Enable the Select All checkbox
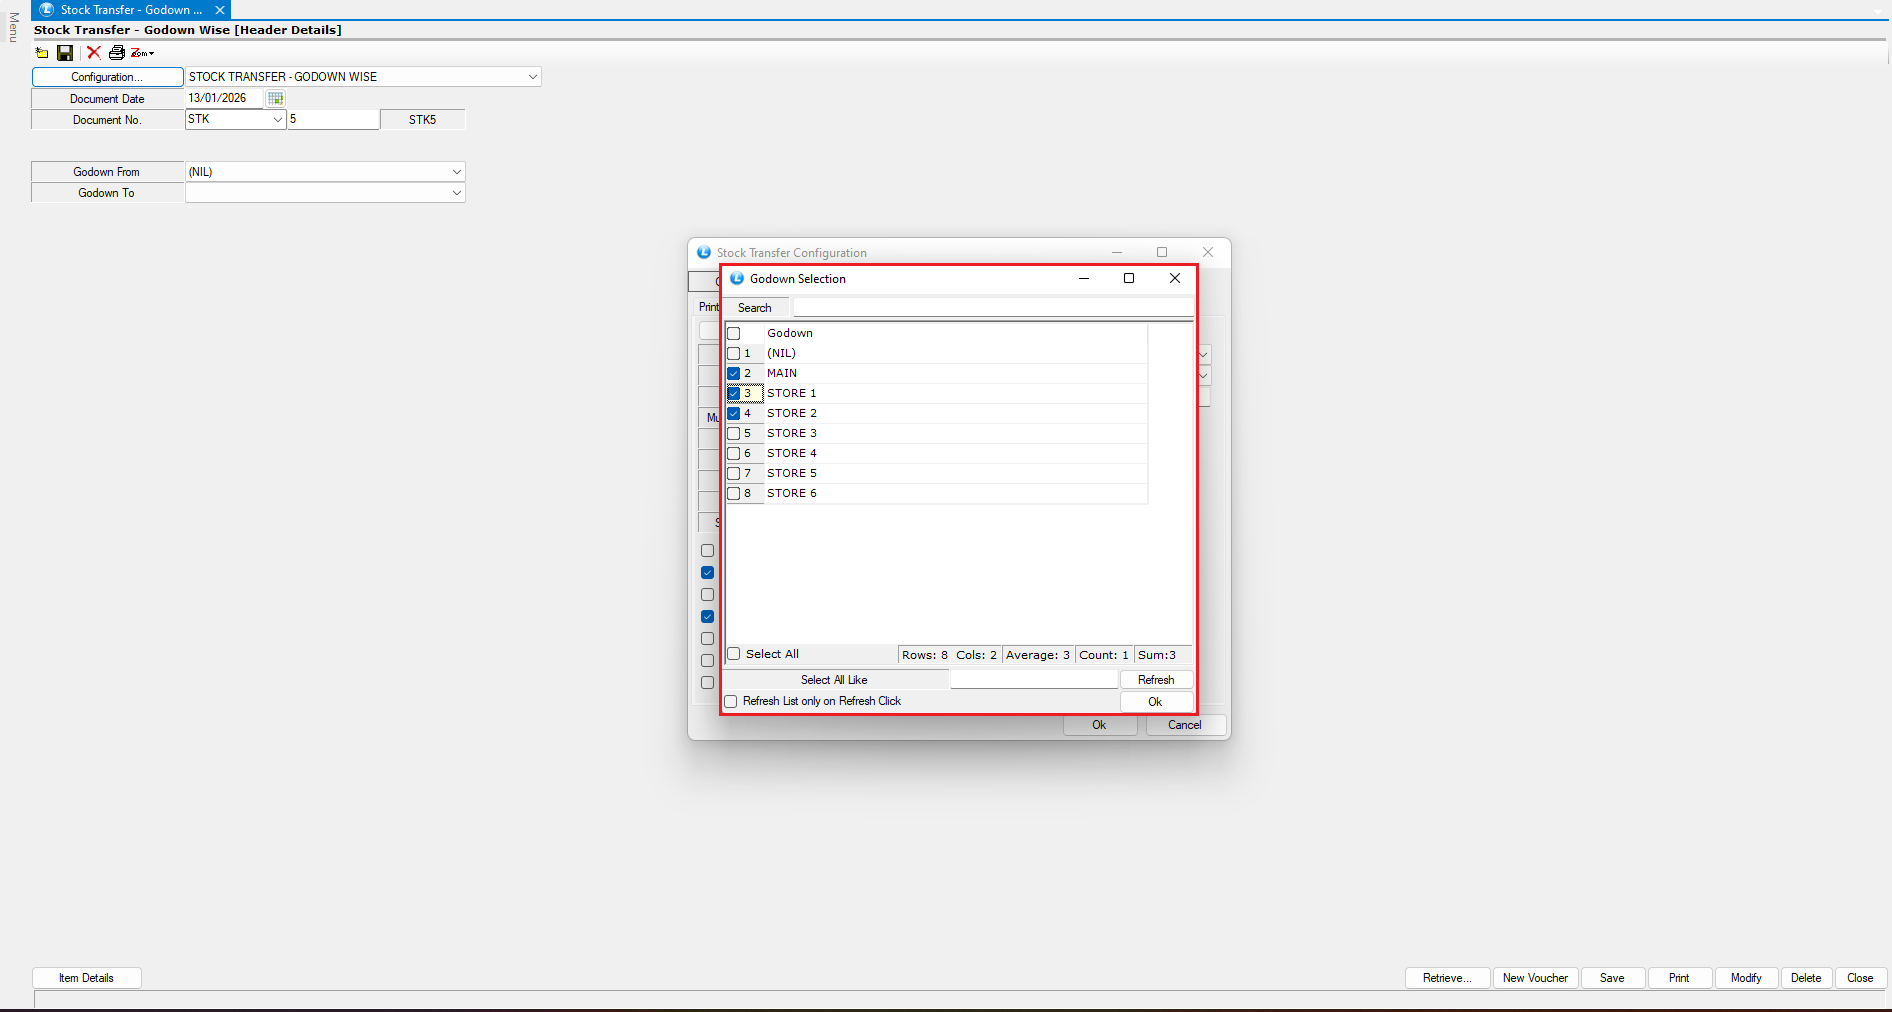This screenshot has width=1892, height=1012. pyautogui.click(x=734, y=654)
